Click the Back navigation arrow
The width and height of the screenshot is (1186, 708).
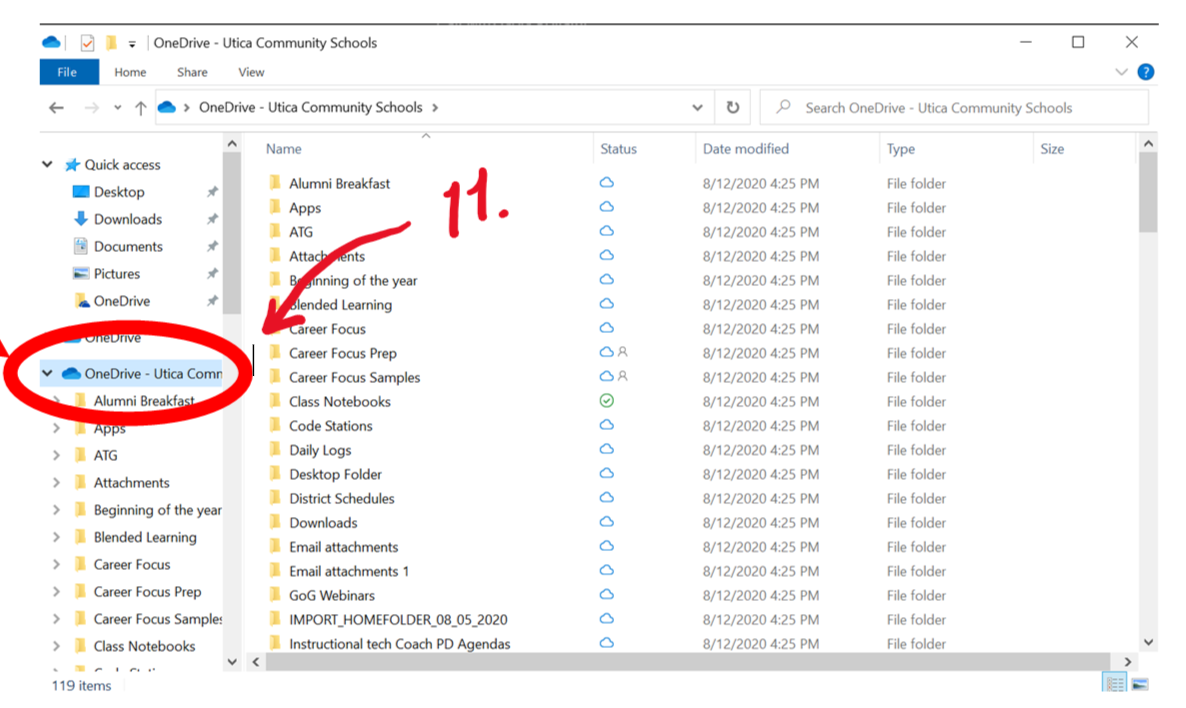57,108
